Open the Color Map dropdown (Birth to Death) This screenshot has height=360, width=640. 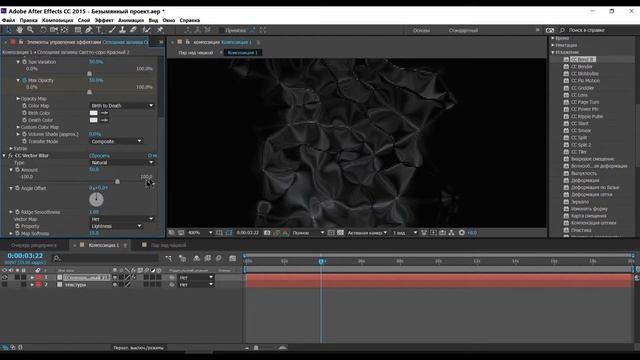(x=122, y=106)
